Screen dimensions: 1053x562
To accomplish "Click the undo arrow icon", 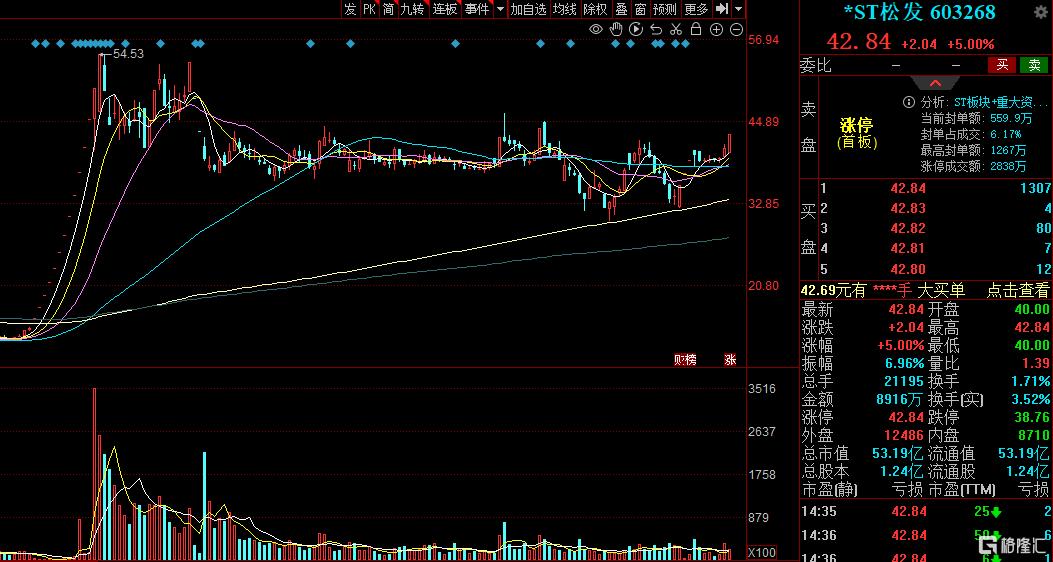I will tap(656, 29).
